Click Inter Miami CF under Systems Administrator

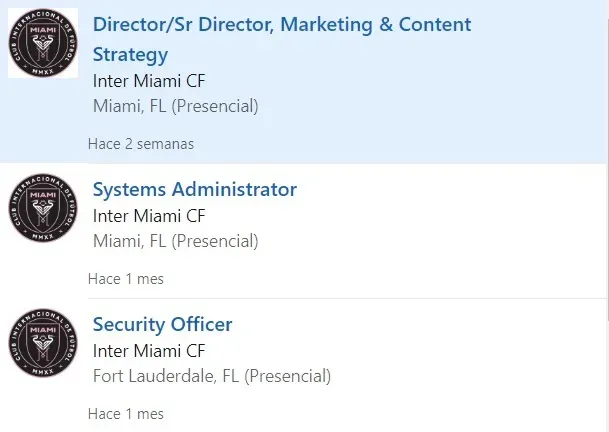click(x=148, y=216)
